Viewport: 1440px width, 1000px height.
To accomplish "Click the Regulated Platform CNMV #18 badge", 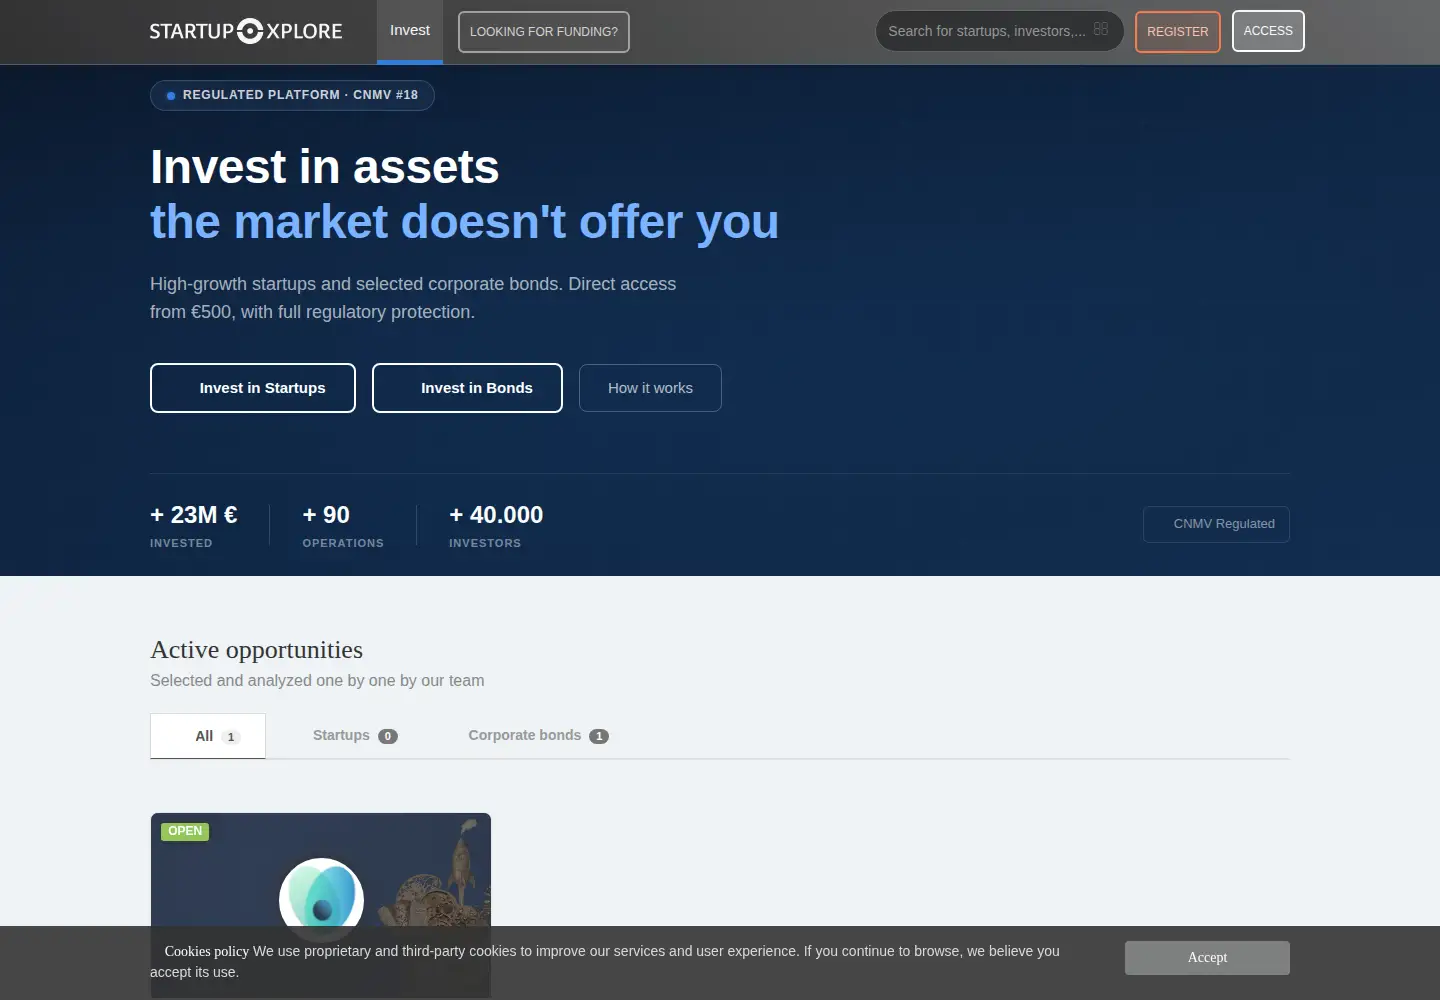I will (292, 95).
